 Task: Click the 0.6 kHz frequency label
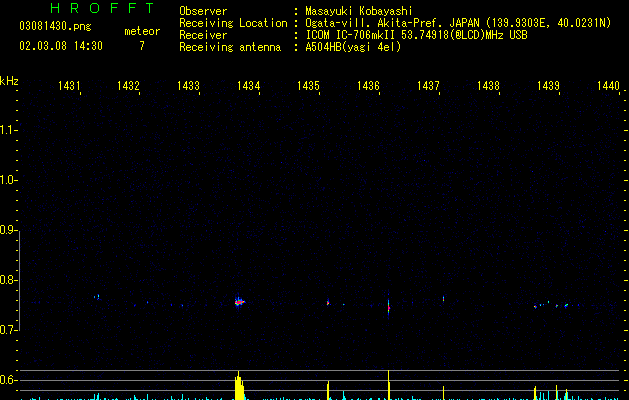point(8,380)
